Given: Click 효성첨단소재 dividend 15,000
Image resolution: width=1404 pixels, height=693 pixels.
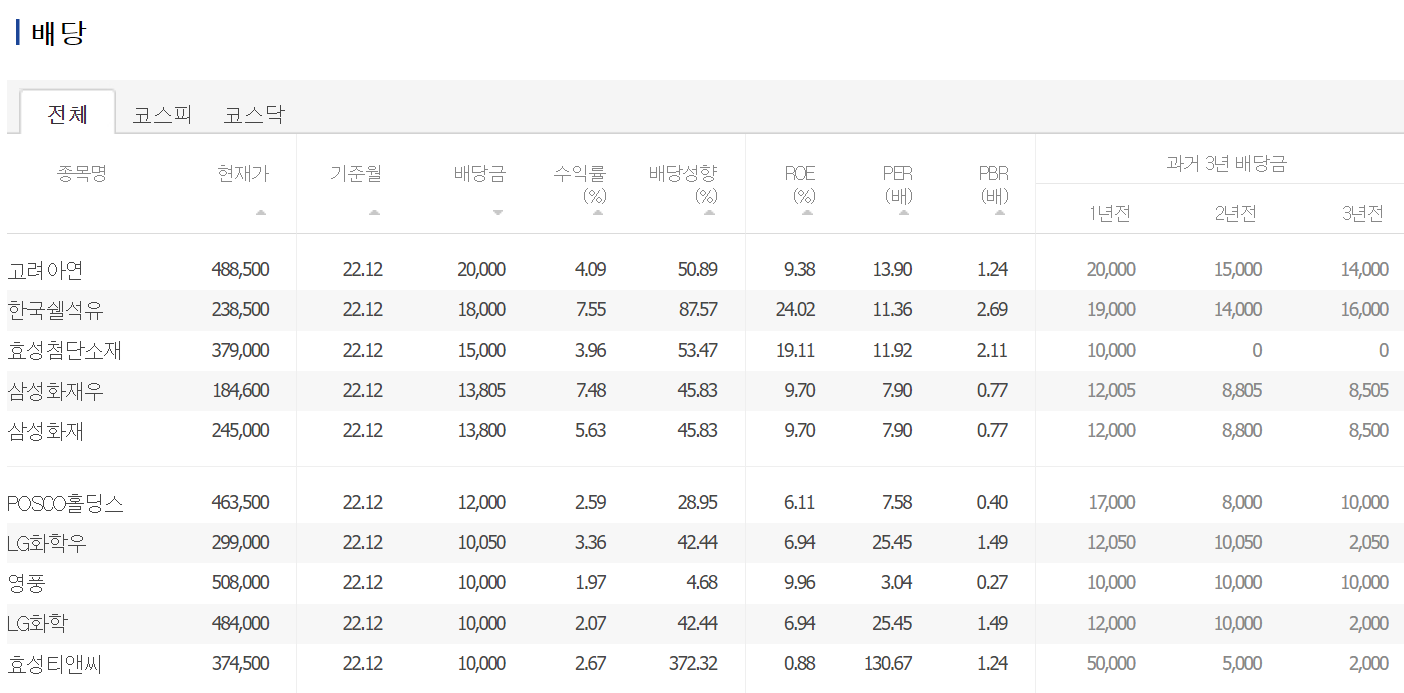Looking at the screenshot, I should point(482,350).
